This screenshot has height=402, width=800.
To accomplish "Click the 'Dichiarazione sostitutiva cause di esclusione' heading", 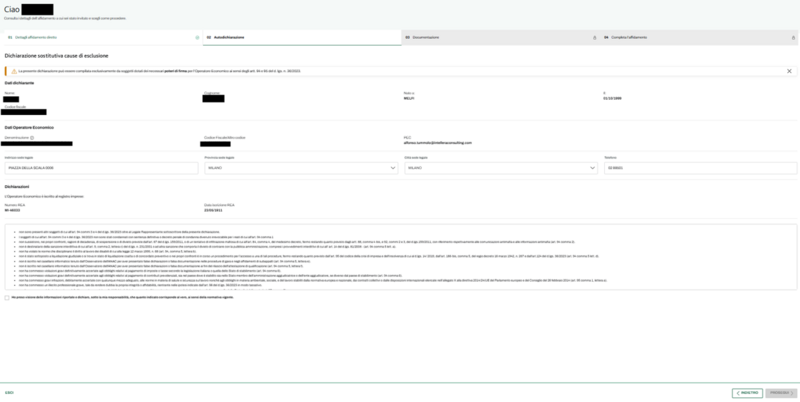I will [x=56, y=56].
